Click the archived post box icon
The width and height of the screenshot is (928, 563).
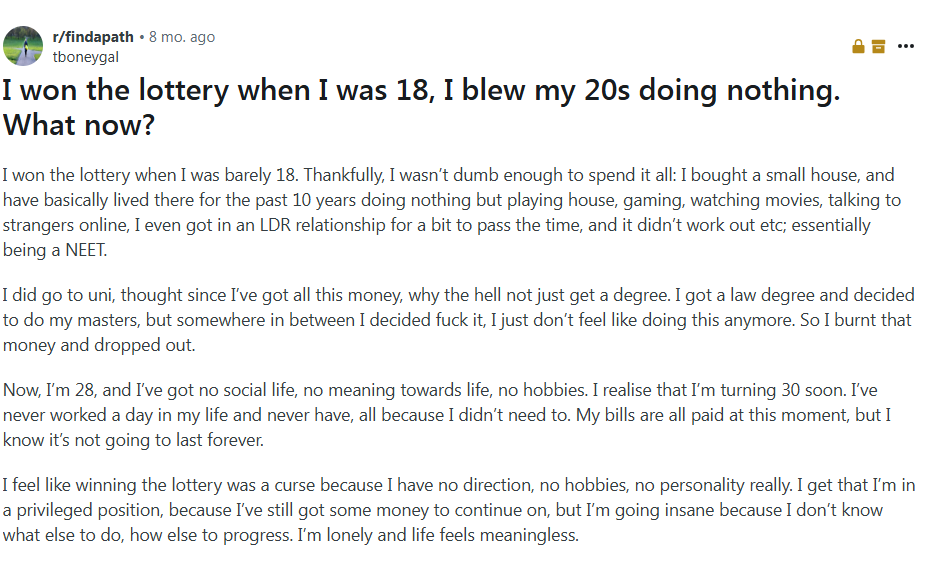pos(878,46)
